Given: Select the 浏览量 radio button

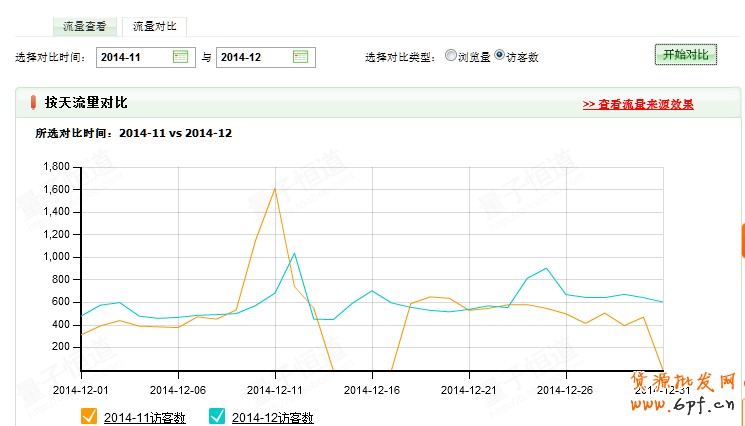Looking at the screenshot, I should click(x=451, y=56).
